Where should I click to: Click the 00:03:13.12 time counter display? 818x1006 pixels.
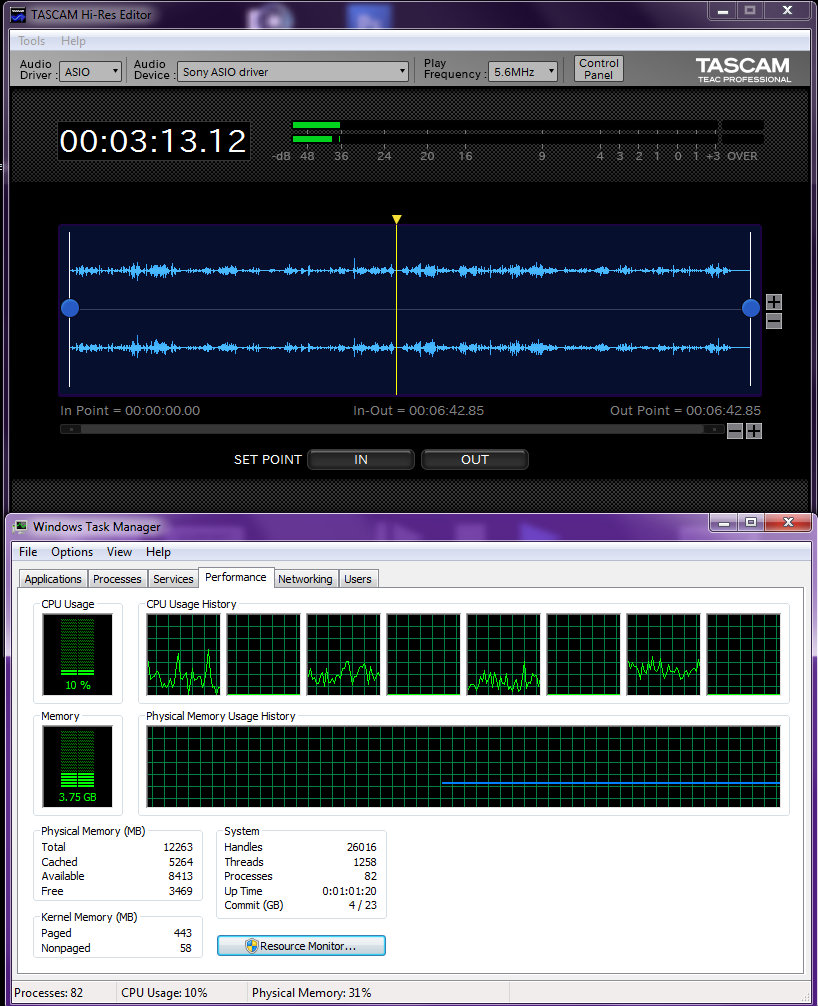153,141
